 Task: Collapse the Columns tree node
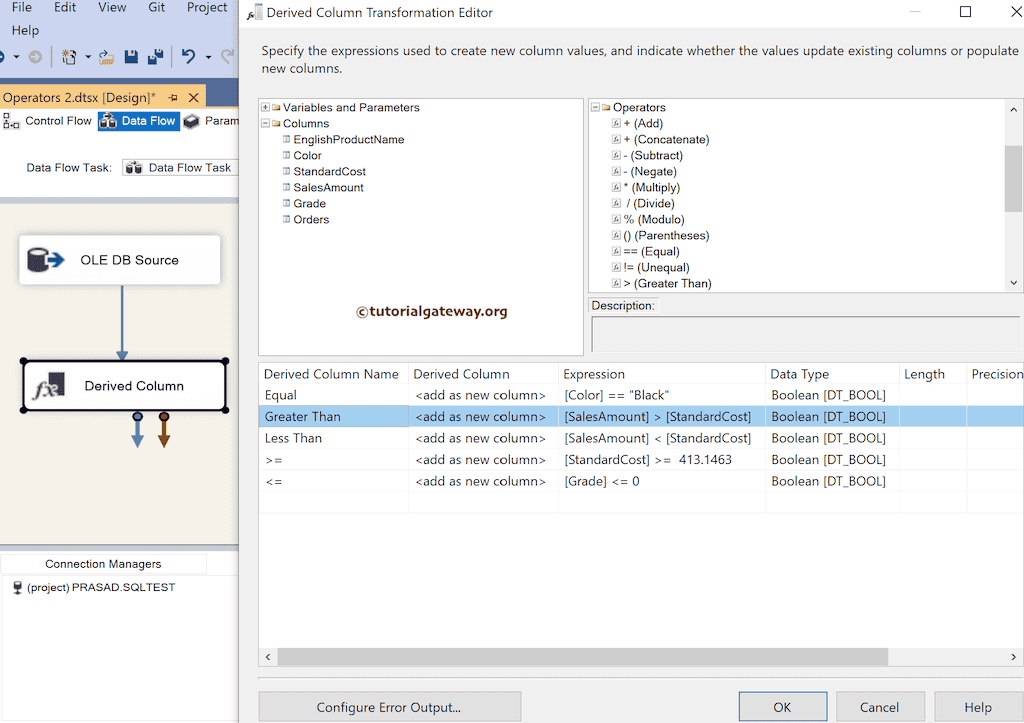point(265,123)
